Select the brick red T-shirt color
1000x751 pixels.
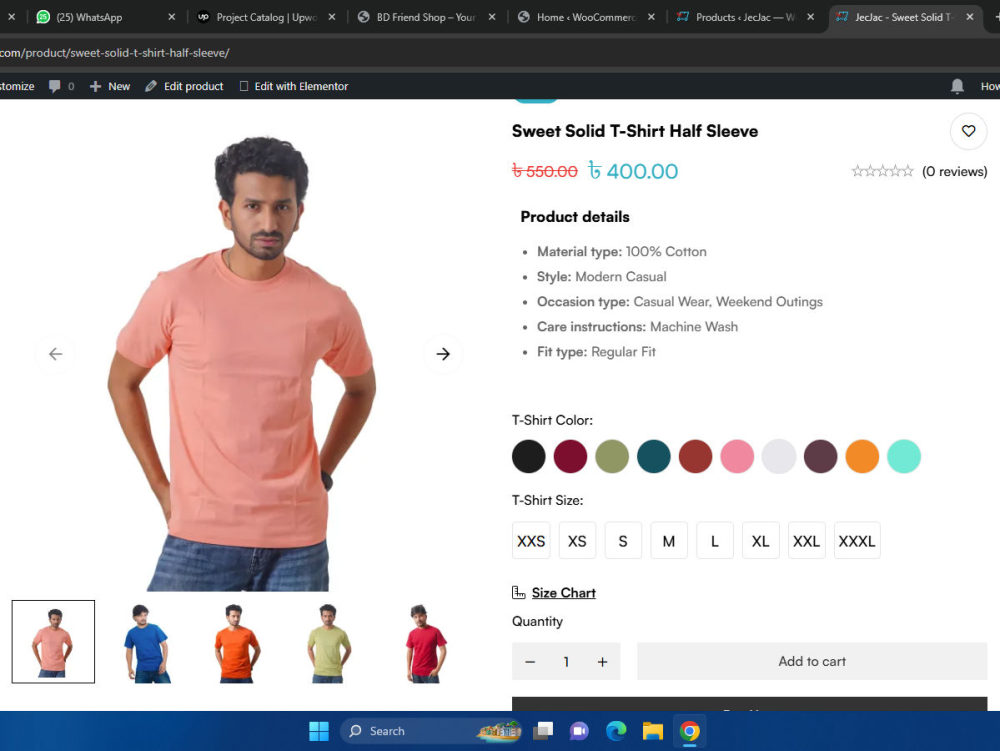coord(696,456)
